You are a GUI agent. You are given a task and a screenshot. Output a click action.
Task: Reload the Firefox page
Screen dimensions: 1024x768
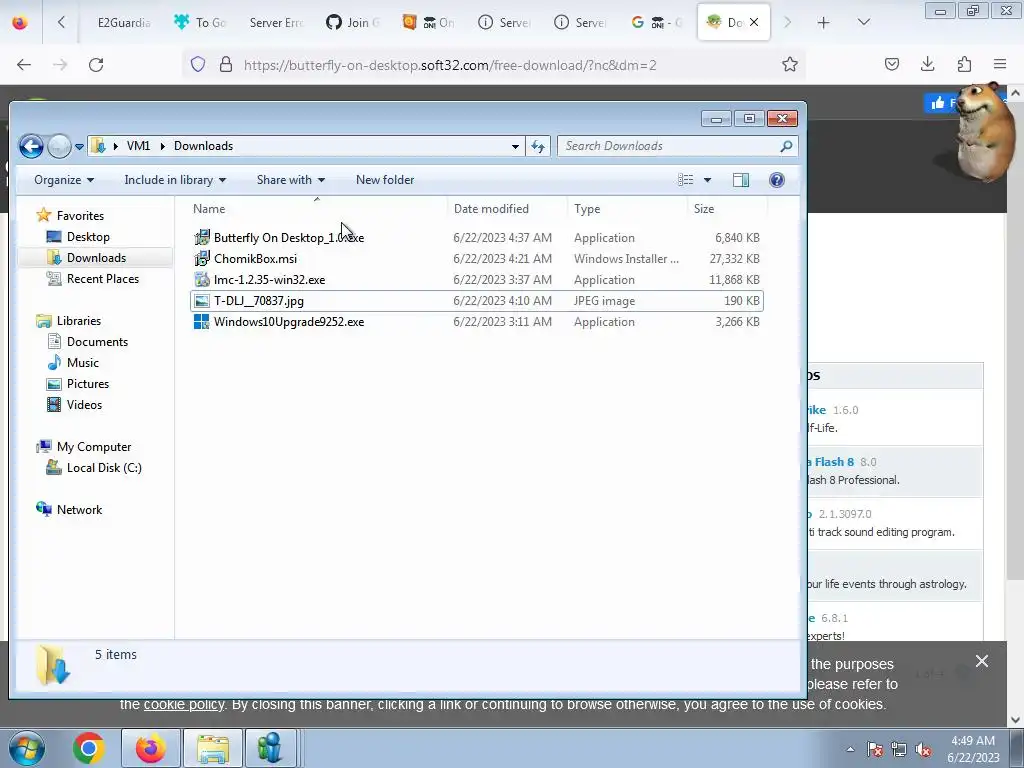point(96,65)
